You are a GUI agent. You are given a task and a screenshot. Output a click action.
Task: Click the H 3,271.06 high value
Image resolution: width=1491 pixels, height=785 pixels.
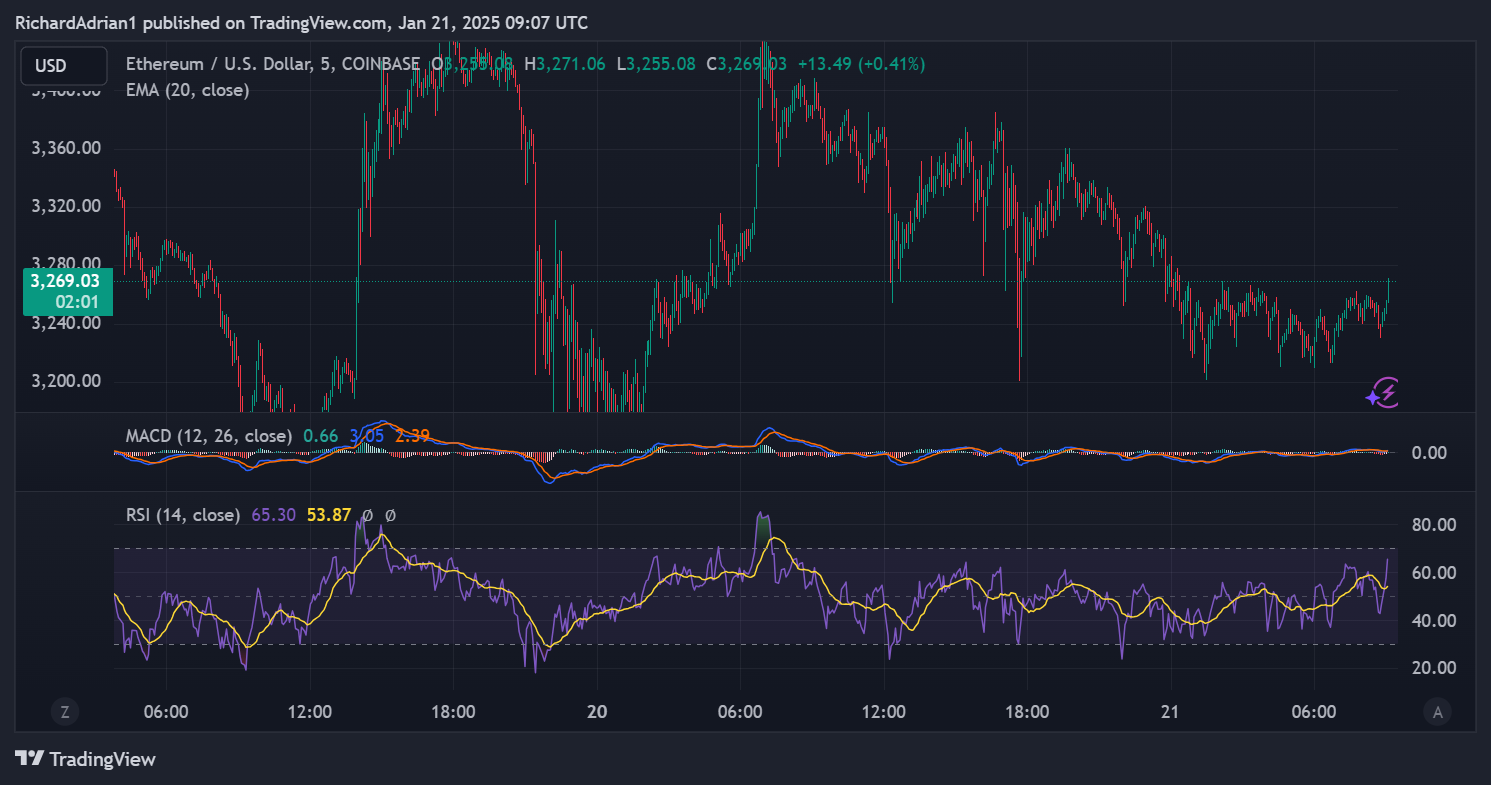point(565,64)
